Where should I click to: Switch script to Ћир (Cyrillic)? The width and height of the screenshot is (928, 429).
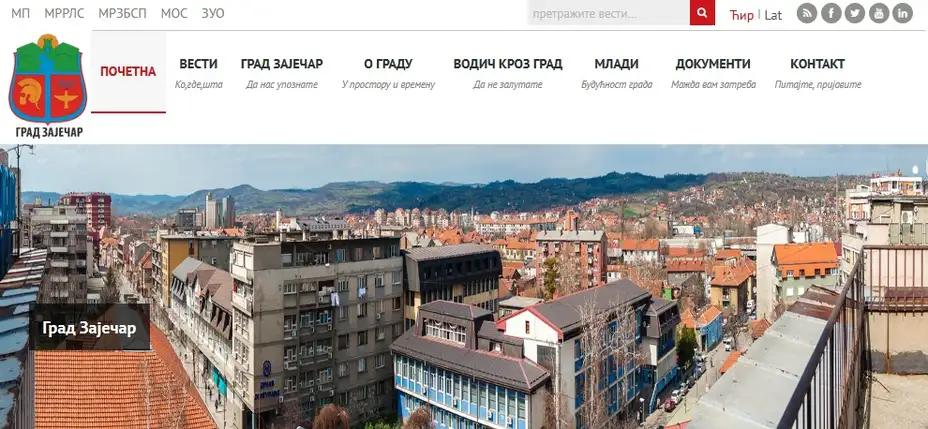(741, 15)
